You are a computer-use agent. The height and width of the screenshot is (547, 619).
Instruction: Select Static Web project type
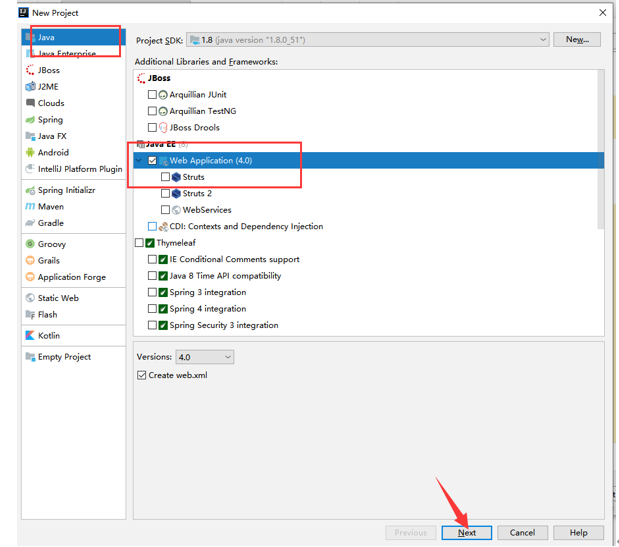pyautogui.click(x=73, y=298)
